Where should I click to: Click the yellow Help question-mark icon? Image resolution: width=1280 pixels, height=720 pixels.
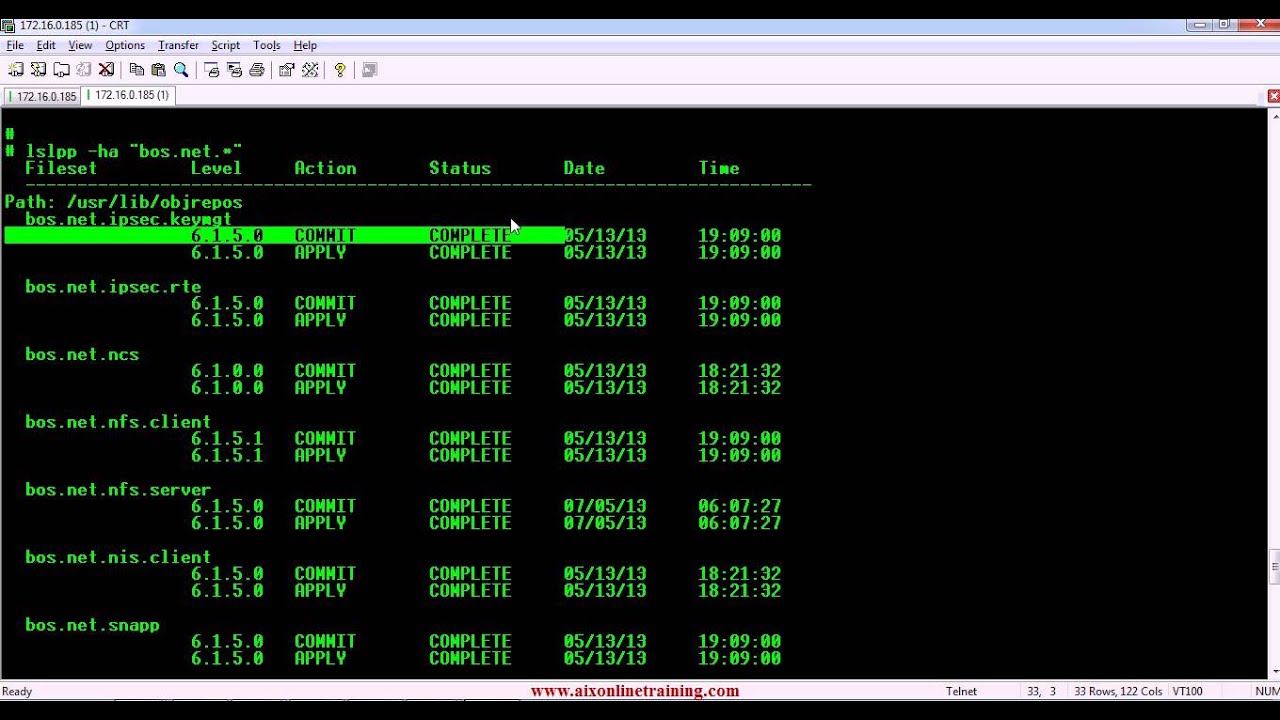[340, 70]
